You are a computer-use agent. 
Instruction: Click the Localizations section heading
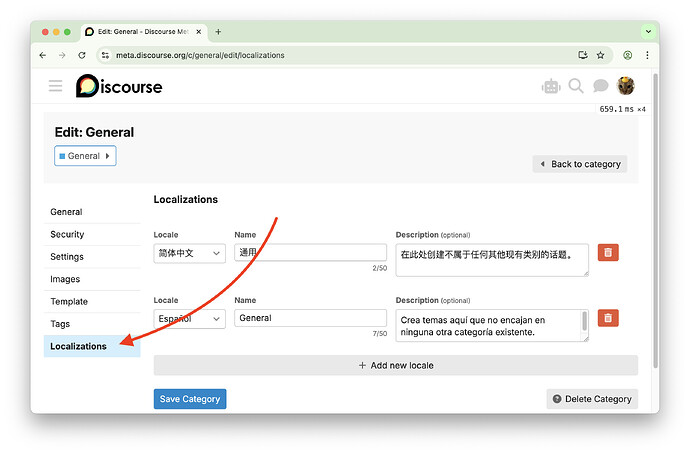(186, 199)
